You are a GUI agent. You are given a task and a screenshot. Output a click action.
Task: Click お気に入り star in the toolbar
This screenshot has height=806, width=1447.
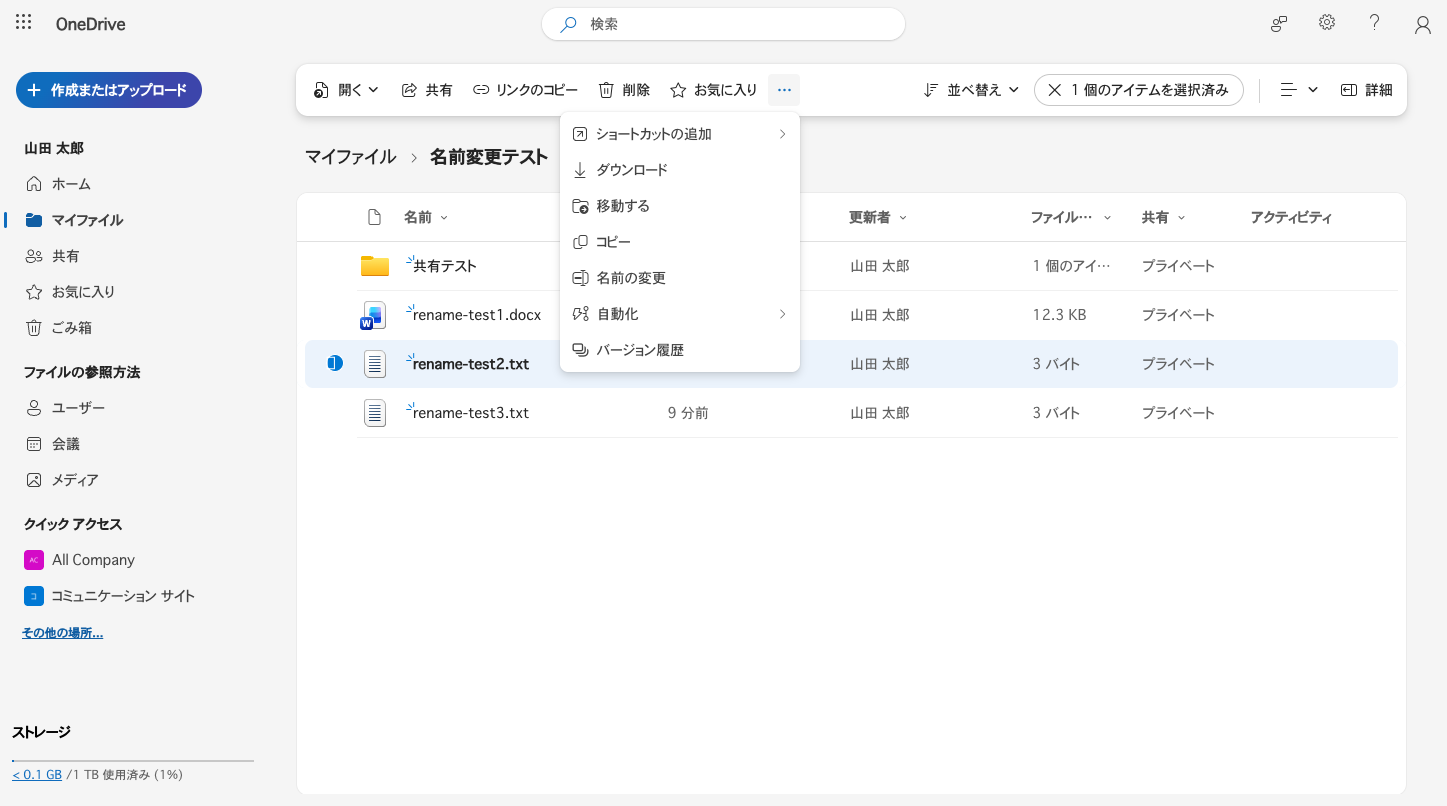714,90
